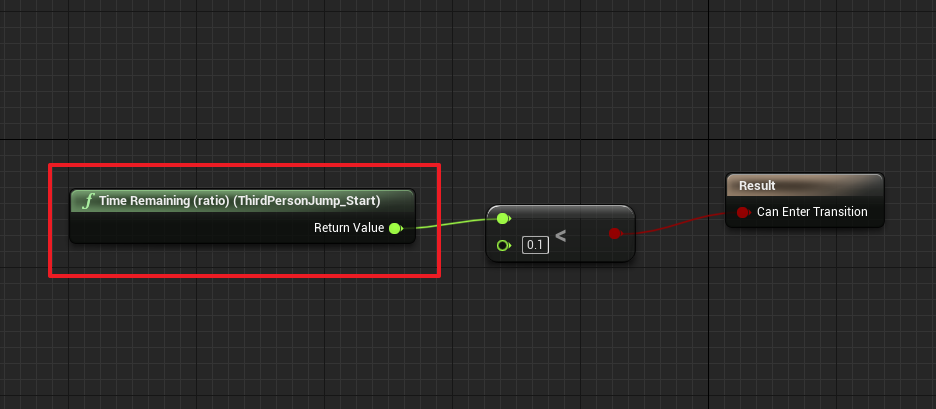This screenshot has width=936, height=409.
Task: Click the dark body of Time Remaining node
Action: 191,228
